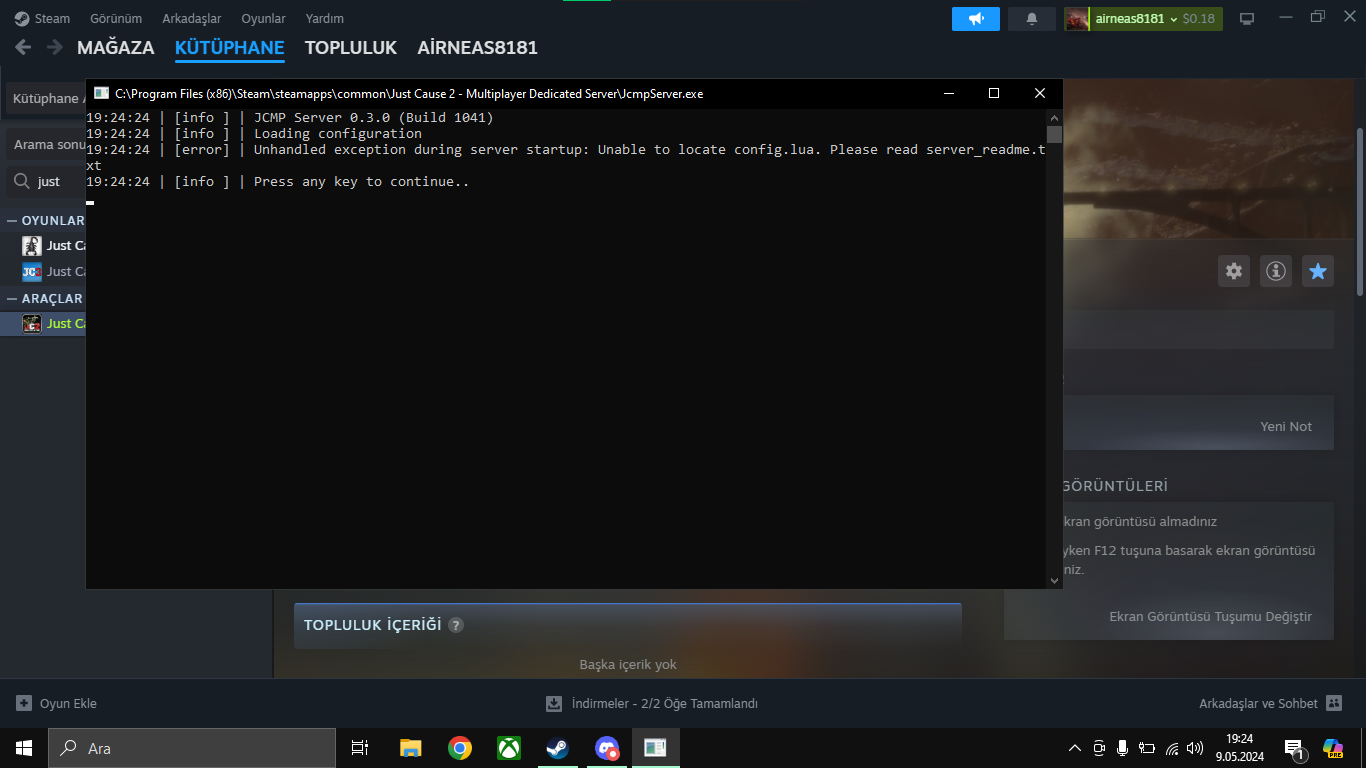1366x768 pixels.
Task: Click the console window's title bar icon
Action: tap(101, 93)
